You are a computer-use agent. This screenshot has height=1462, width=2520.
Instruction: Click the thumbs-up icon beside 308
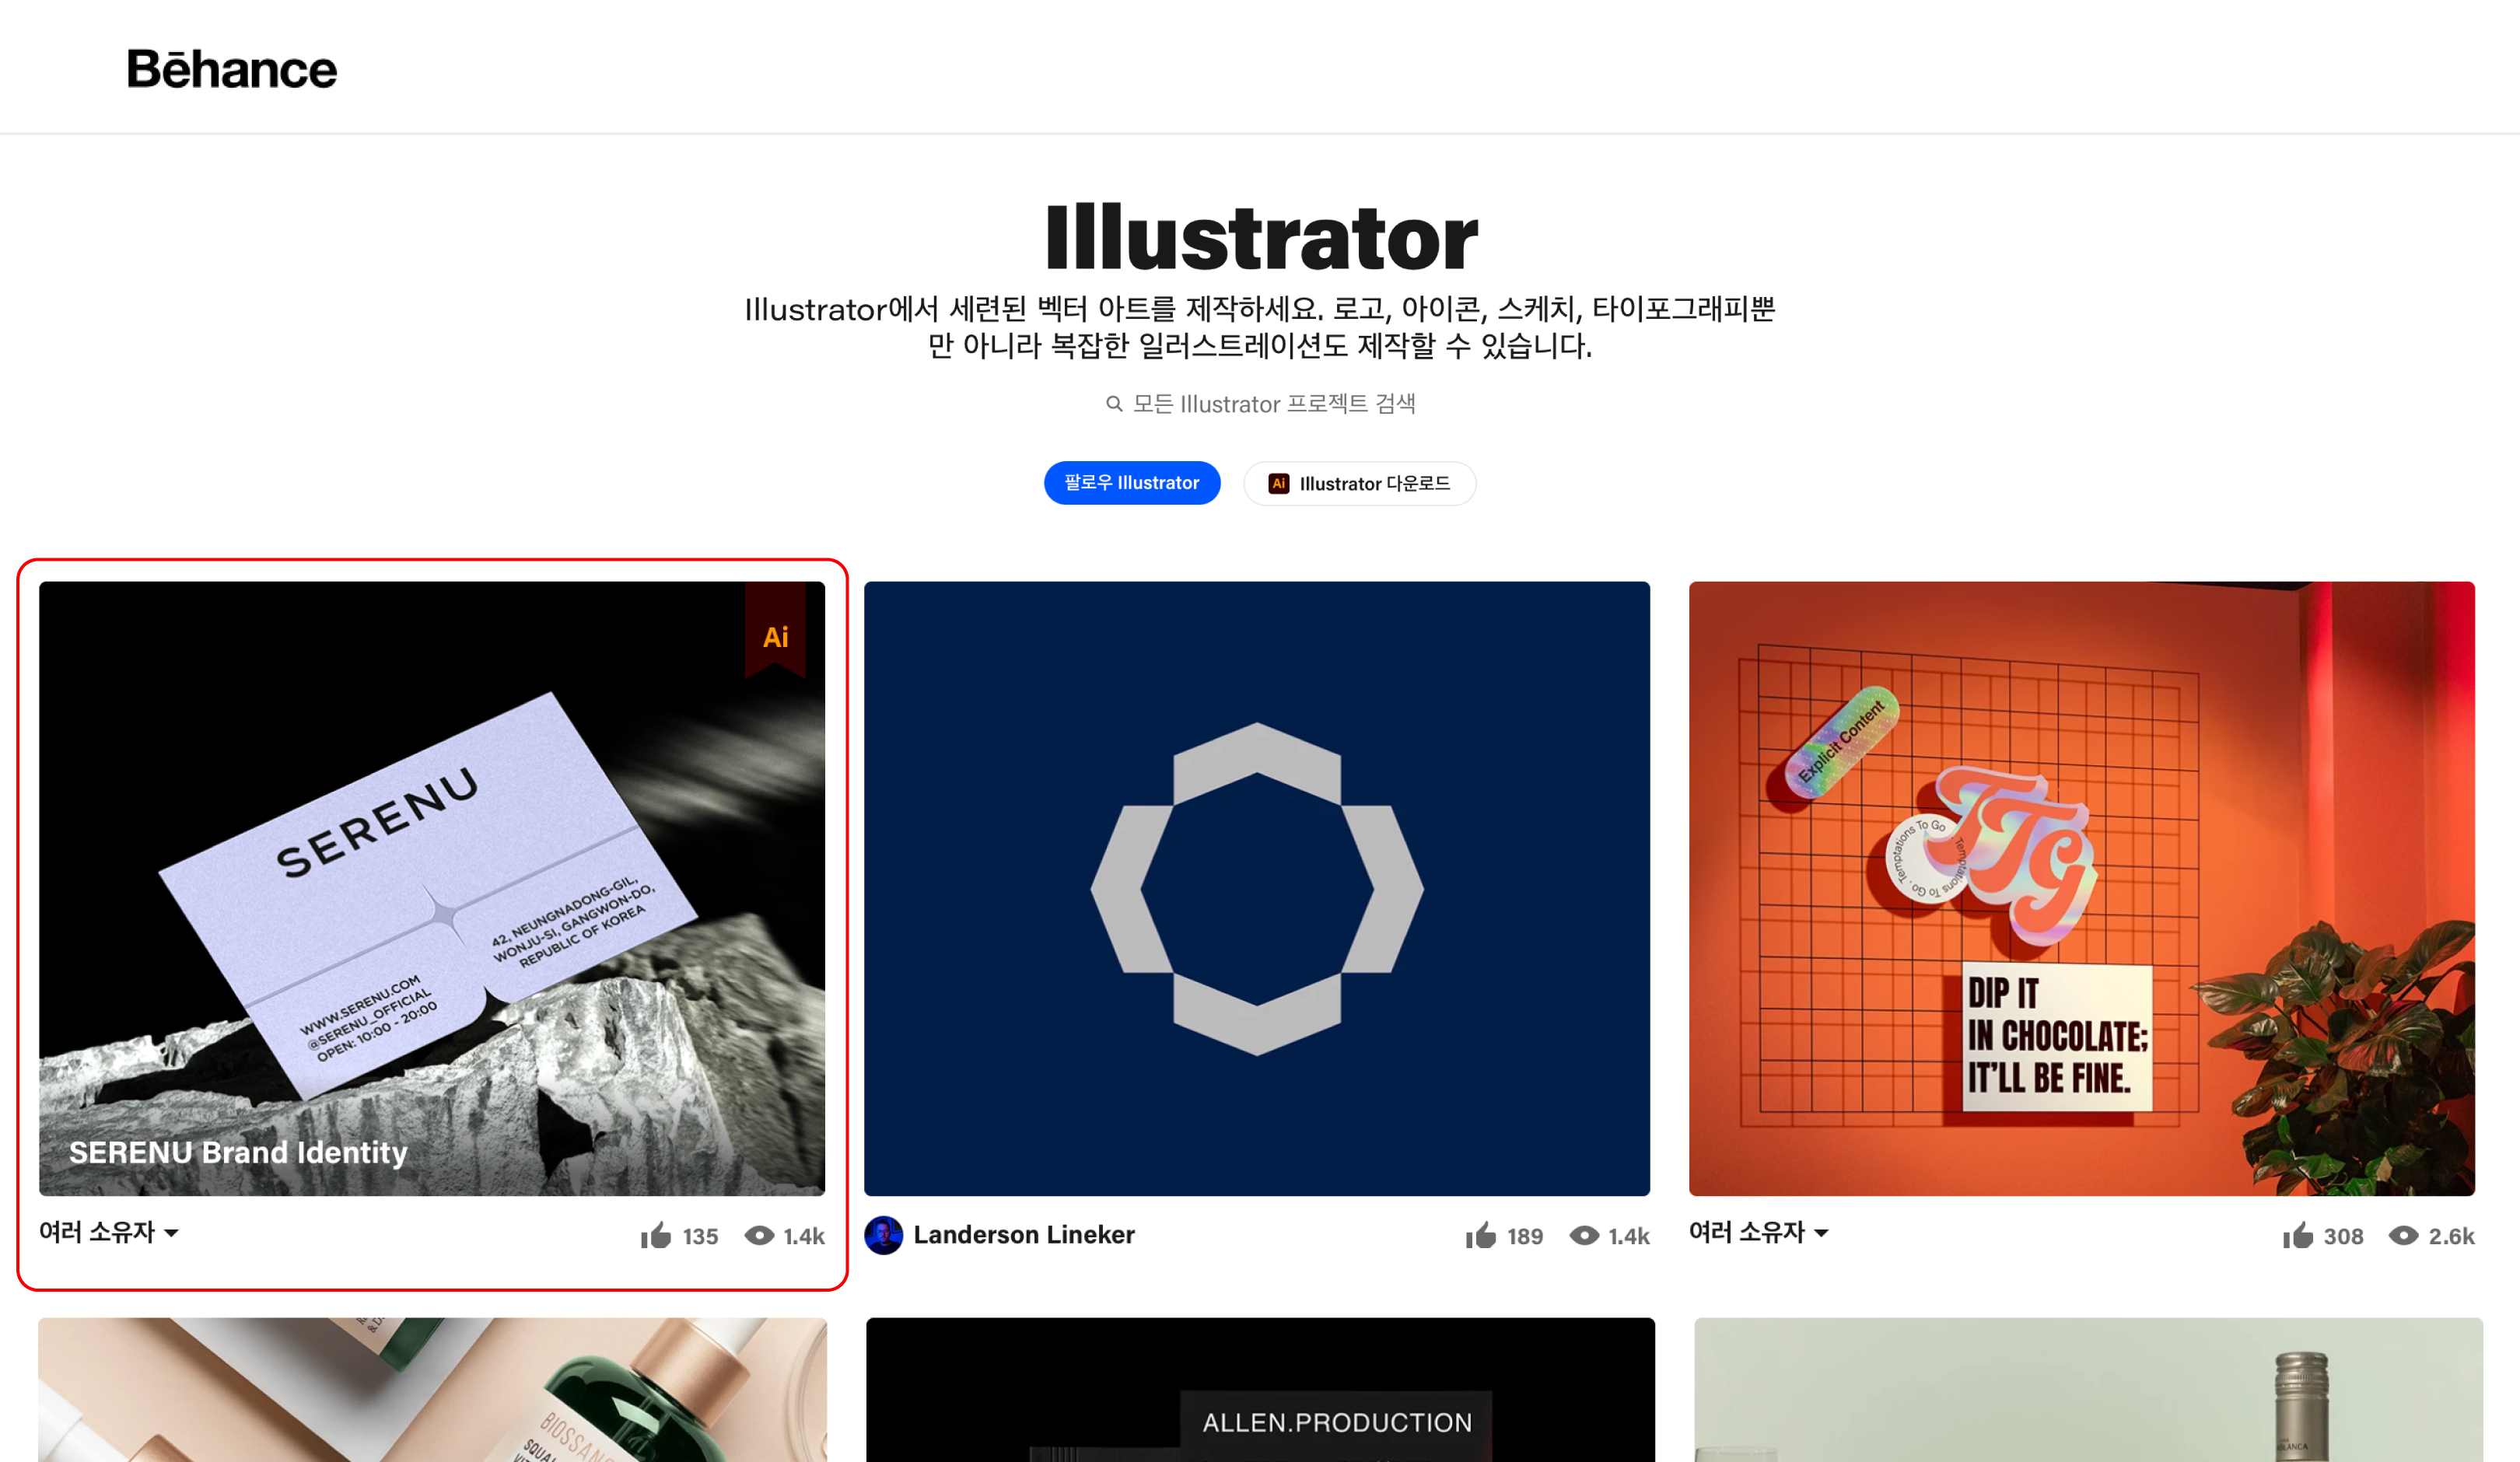click(2298, 1235)
